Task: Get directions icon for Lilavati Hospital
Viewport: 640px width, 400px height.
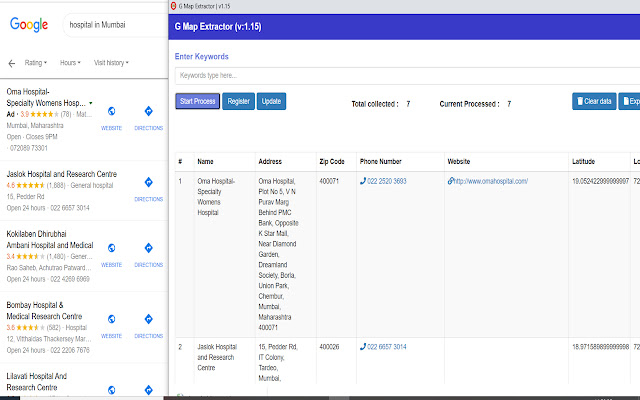Action: [149, 390]
